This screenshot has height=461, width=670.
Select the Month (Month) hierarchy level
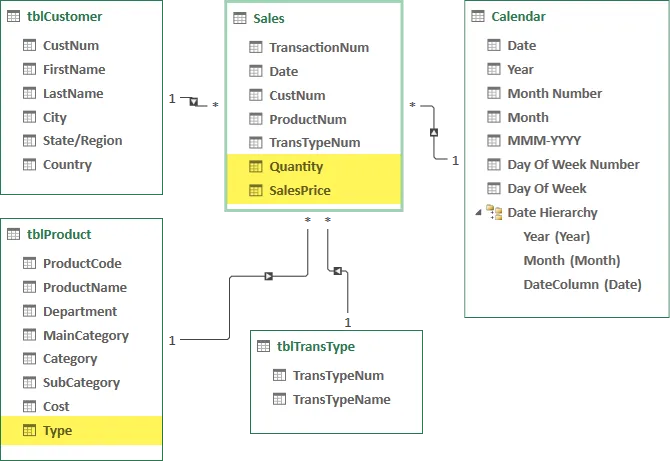click(571, 261)
